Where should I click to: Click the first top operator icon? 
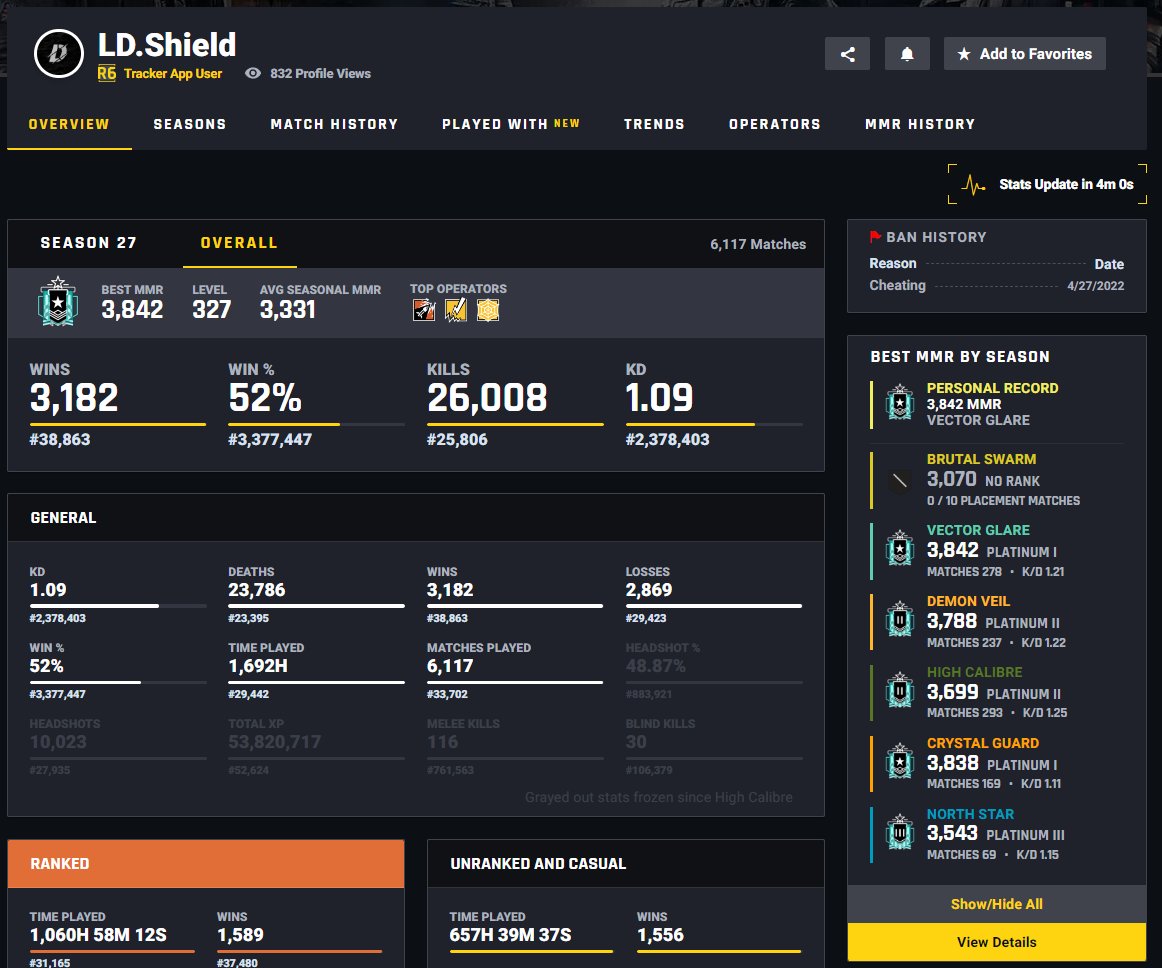[424, 310]
